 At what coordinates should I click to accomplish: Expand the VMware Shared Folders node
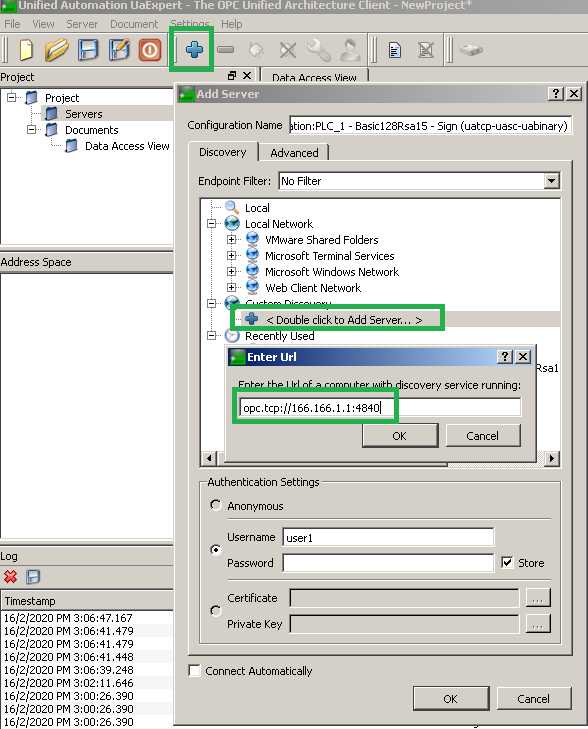pos(231,240)
